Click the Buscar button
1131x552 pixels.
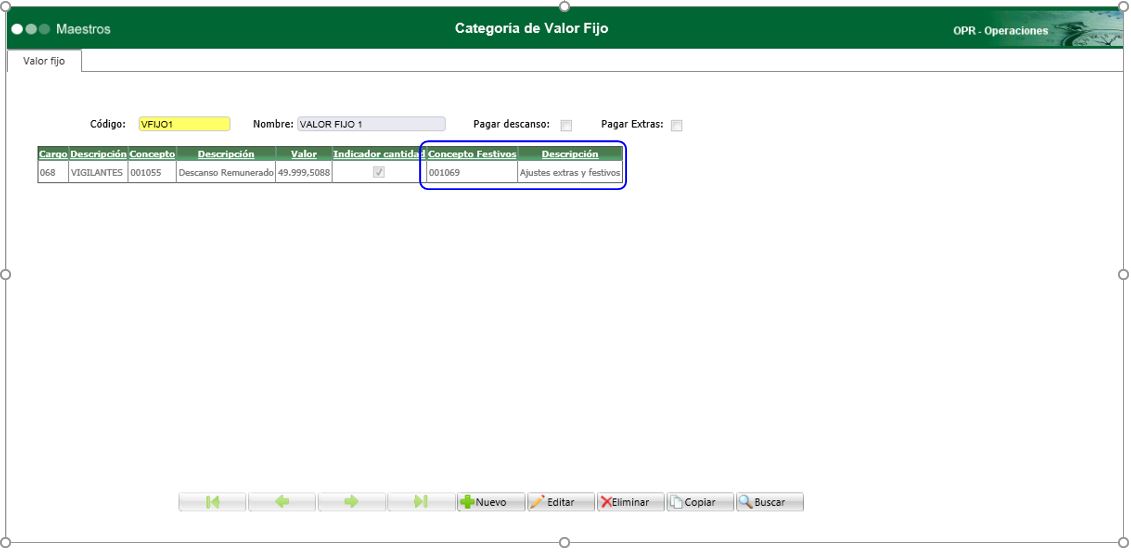coord(770,502)
